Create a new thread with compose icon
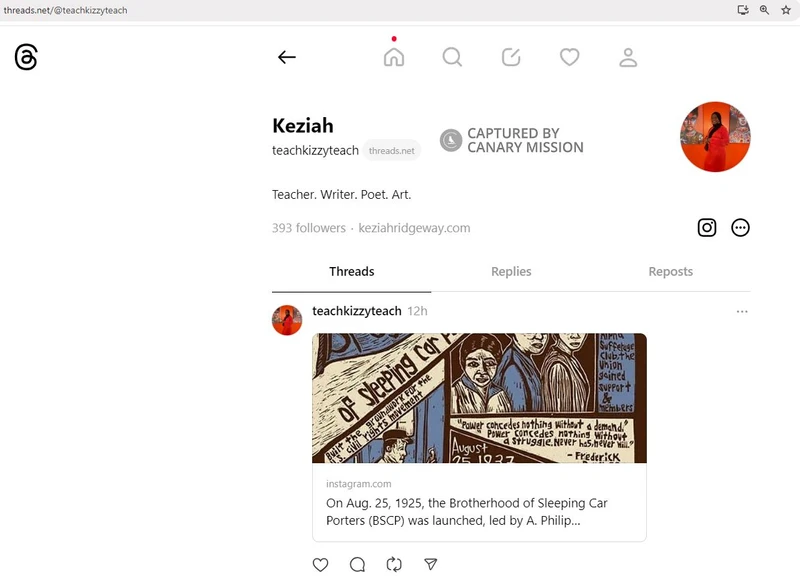Image resolution: width=800 pixels, height=585 pixels. (511, 57)
